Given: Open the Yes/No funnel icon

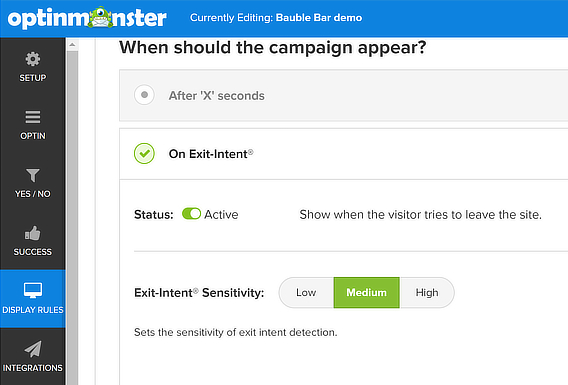Looking at the screenshot, I should 33,175.
